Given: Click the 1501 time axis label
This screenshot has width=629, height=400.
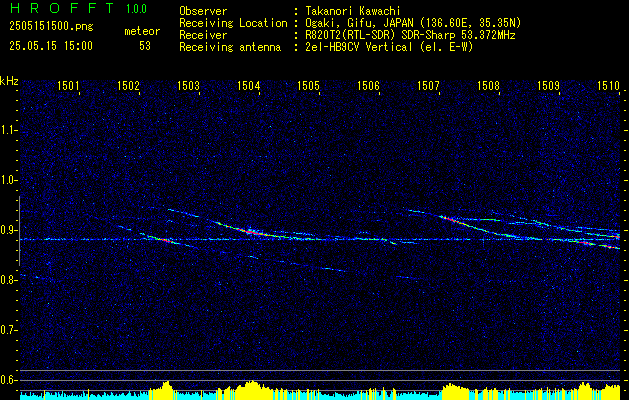Looking at the screenshot, I should [x=68, y=85].
